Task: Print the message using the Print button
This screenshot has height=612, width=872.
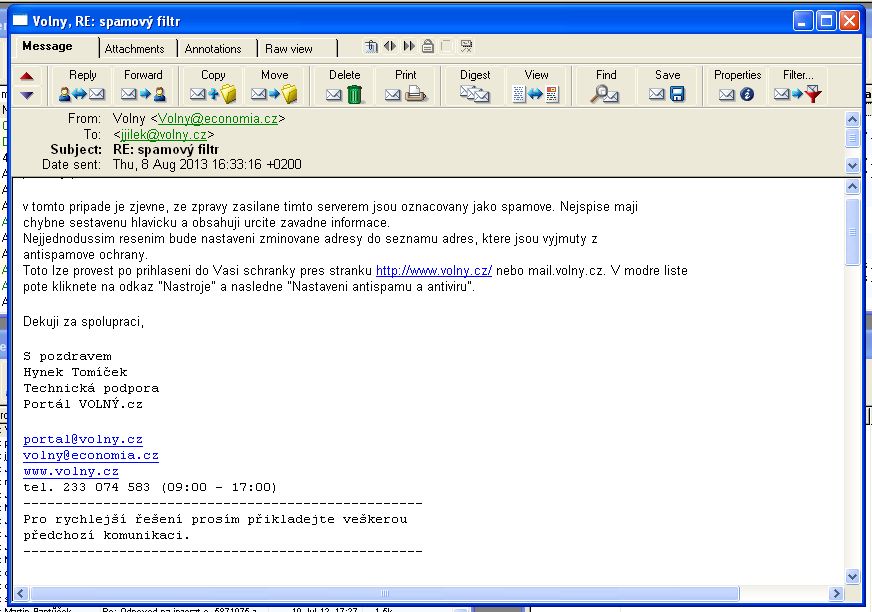Action: click(x=405, y=86)
